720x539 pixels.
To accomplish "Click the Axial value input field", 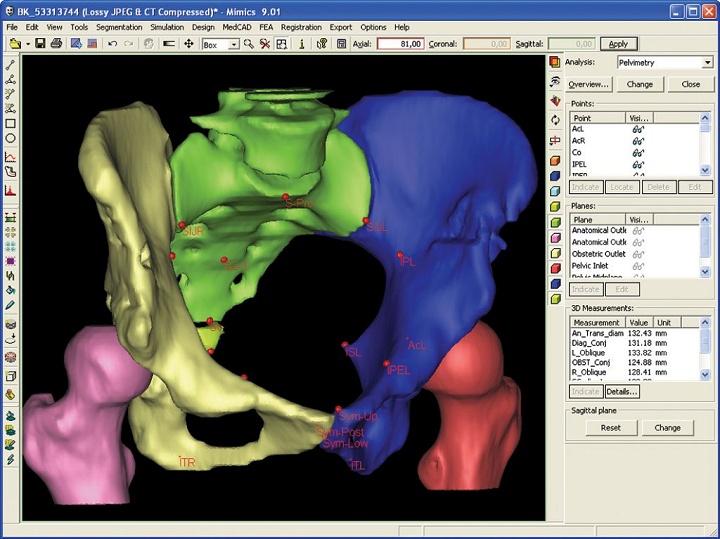I will tap(400, 44).
